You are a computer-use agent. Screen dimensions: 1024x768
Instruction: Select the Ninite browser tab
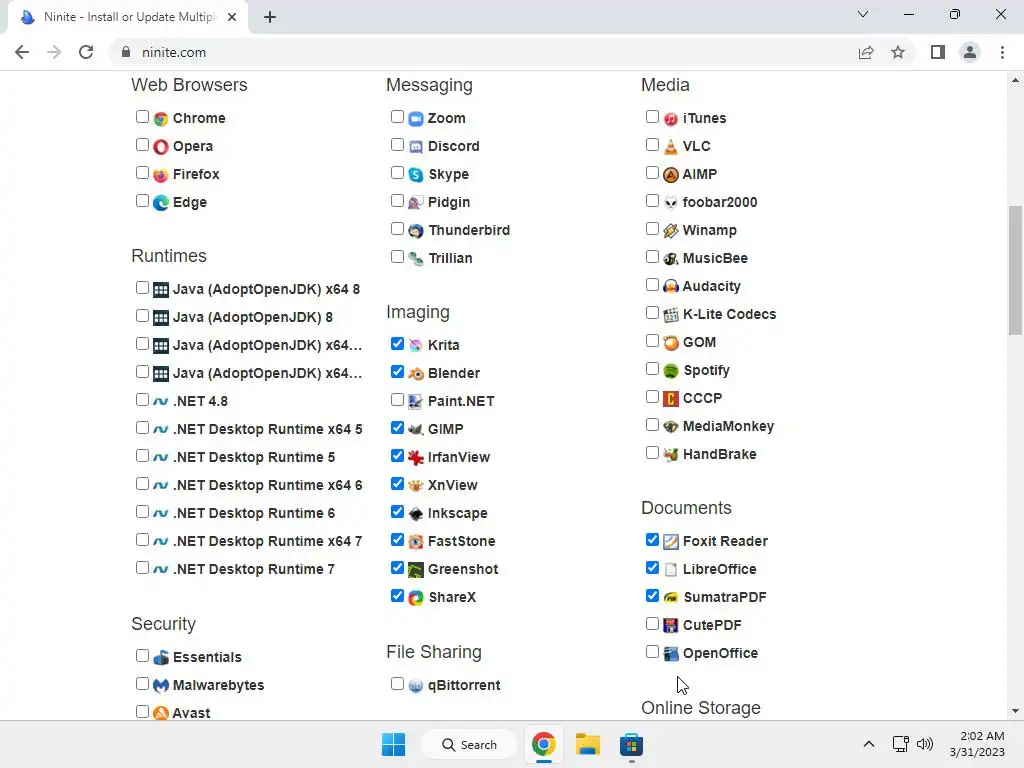[128, 17]
